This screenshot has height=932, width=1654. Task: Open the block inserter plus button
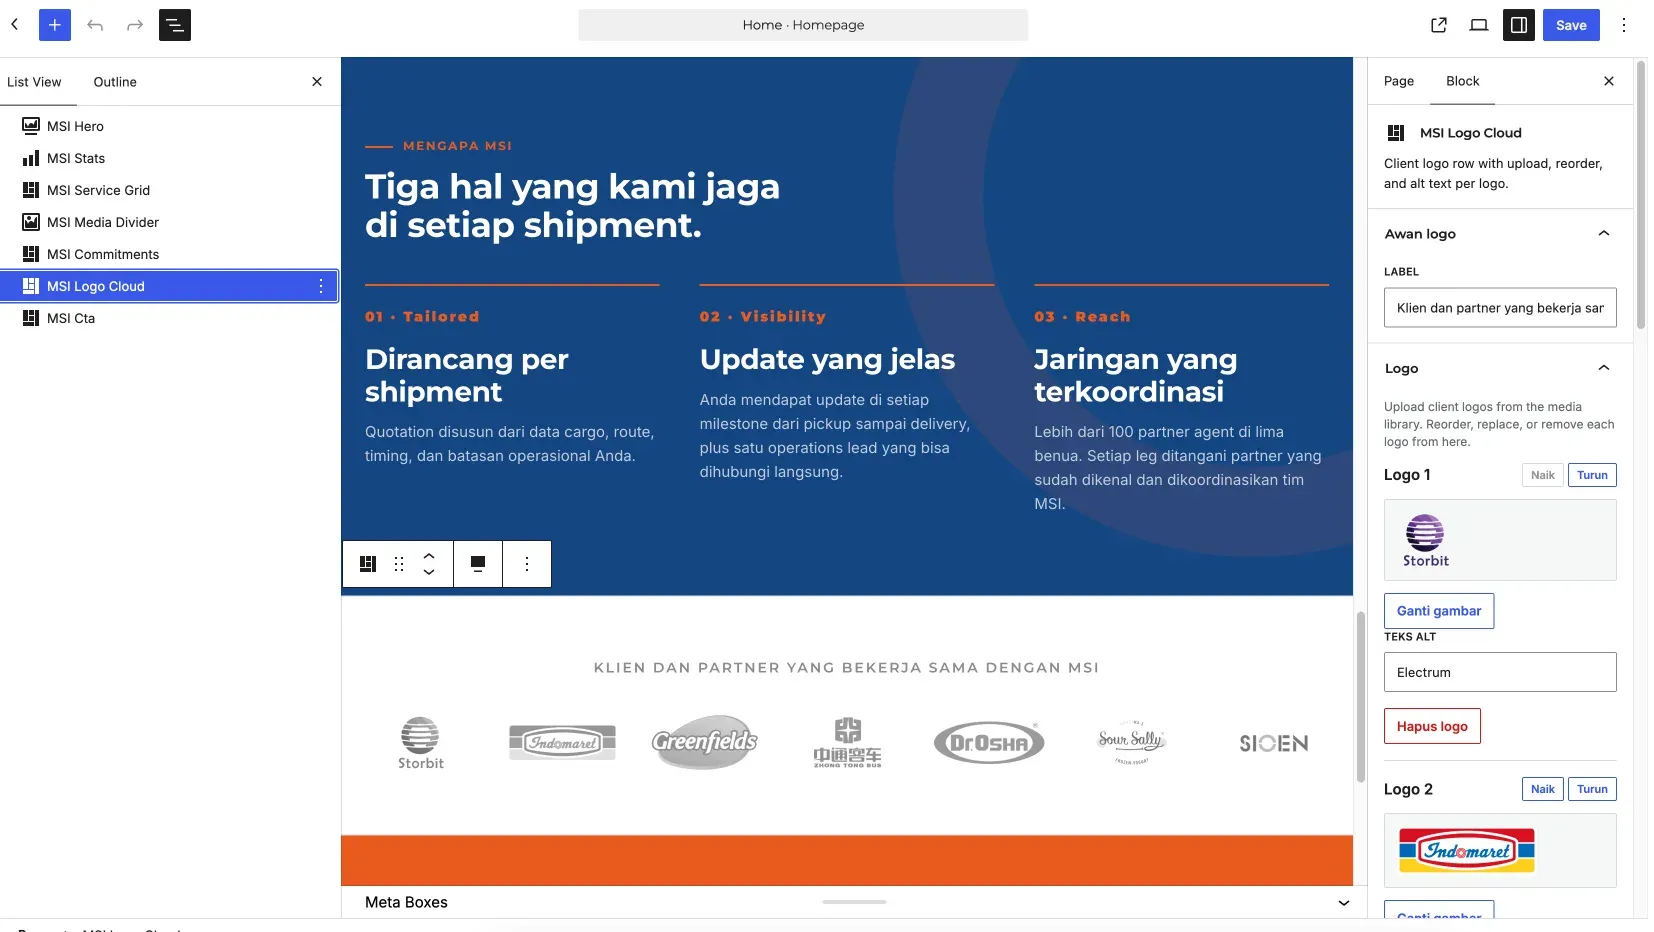[x=55, y=25]
